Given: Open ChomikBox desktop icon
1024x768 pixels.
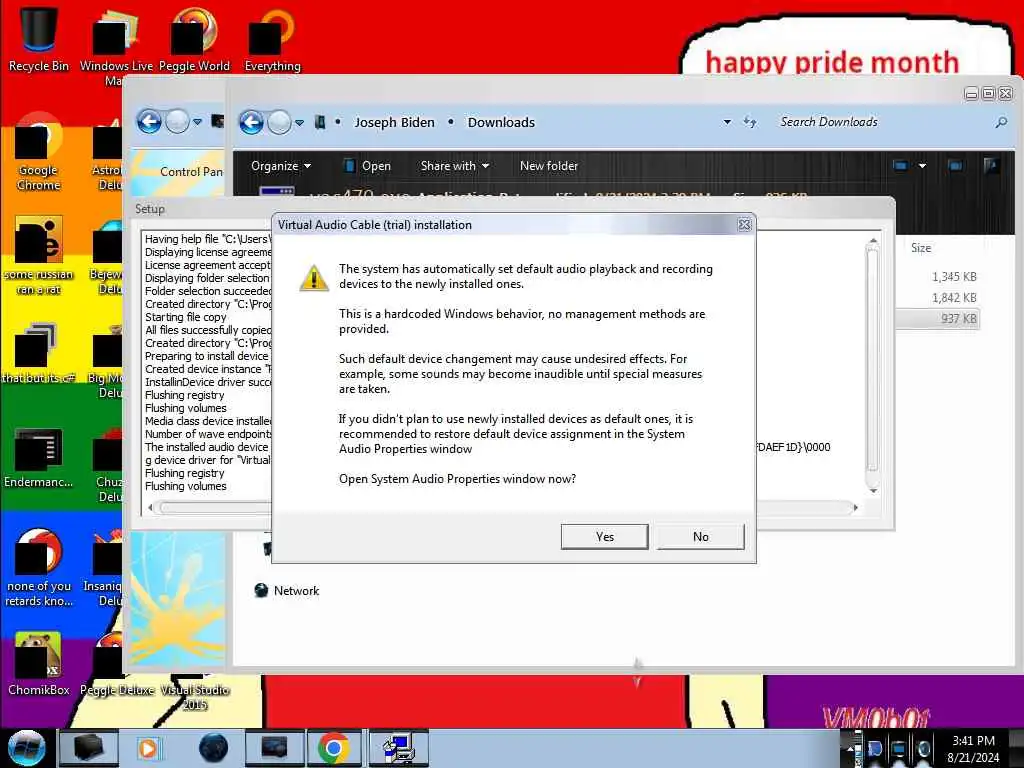Looking at the screenshot, I should click(39, 664).
